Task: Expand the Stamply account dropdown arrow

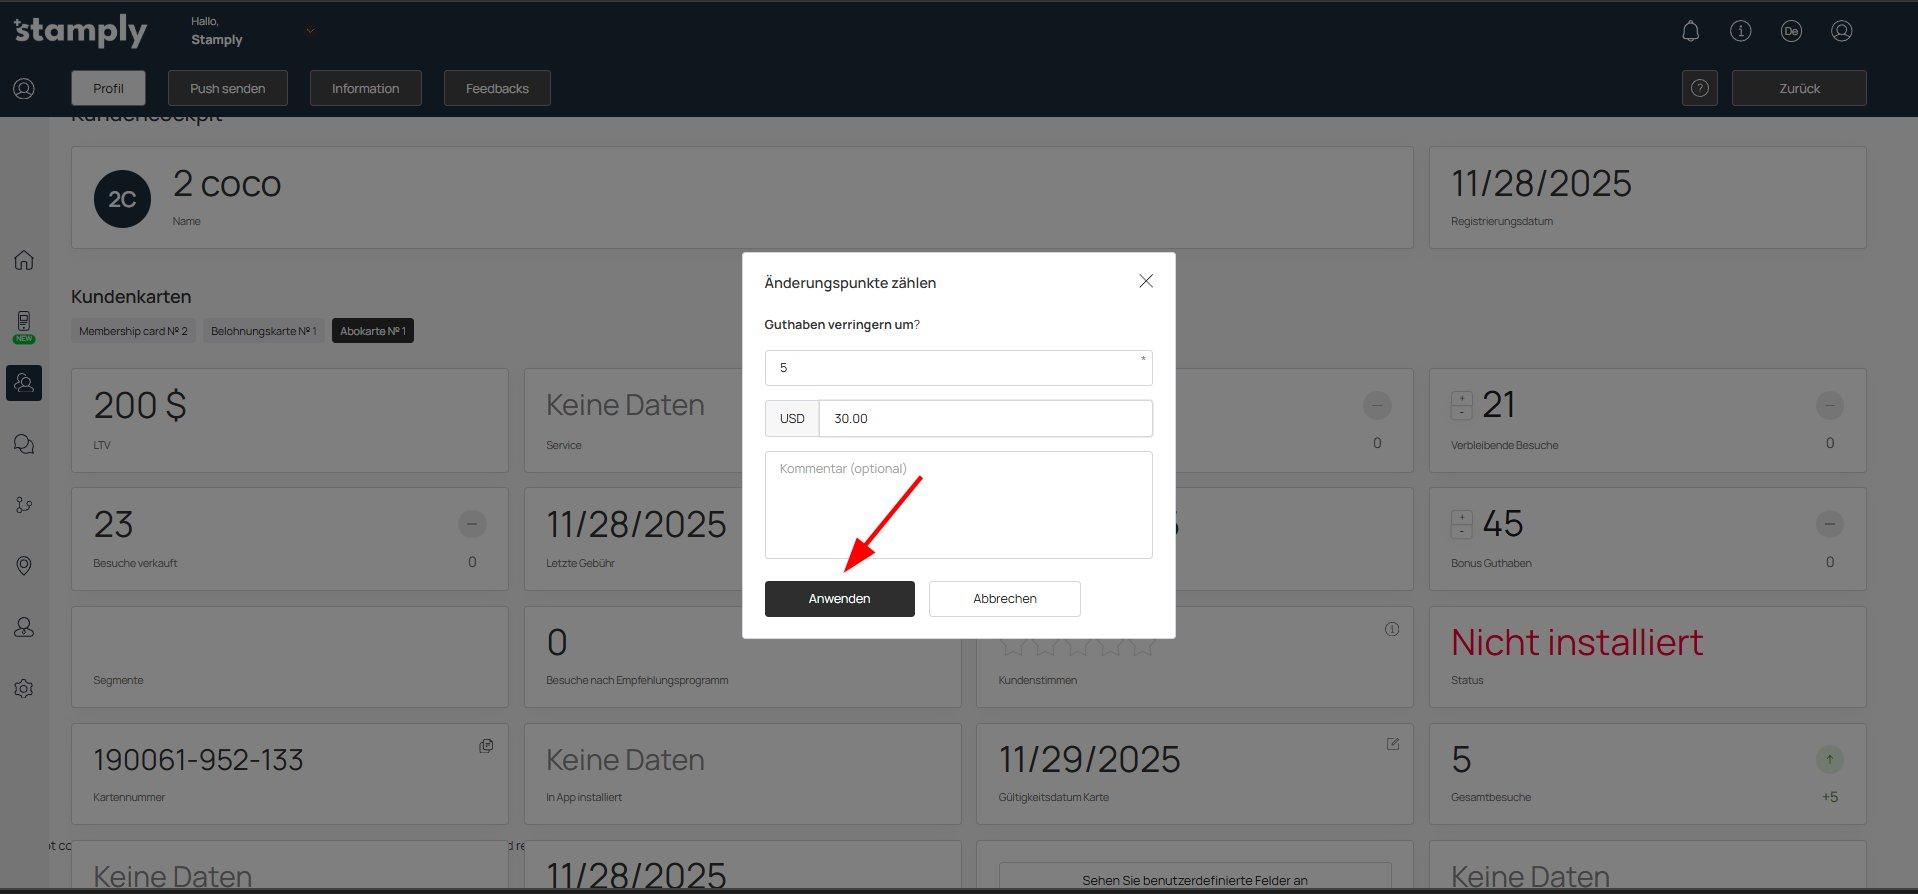Action: pos(310,31)
